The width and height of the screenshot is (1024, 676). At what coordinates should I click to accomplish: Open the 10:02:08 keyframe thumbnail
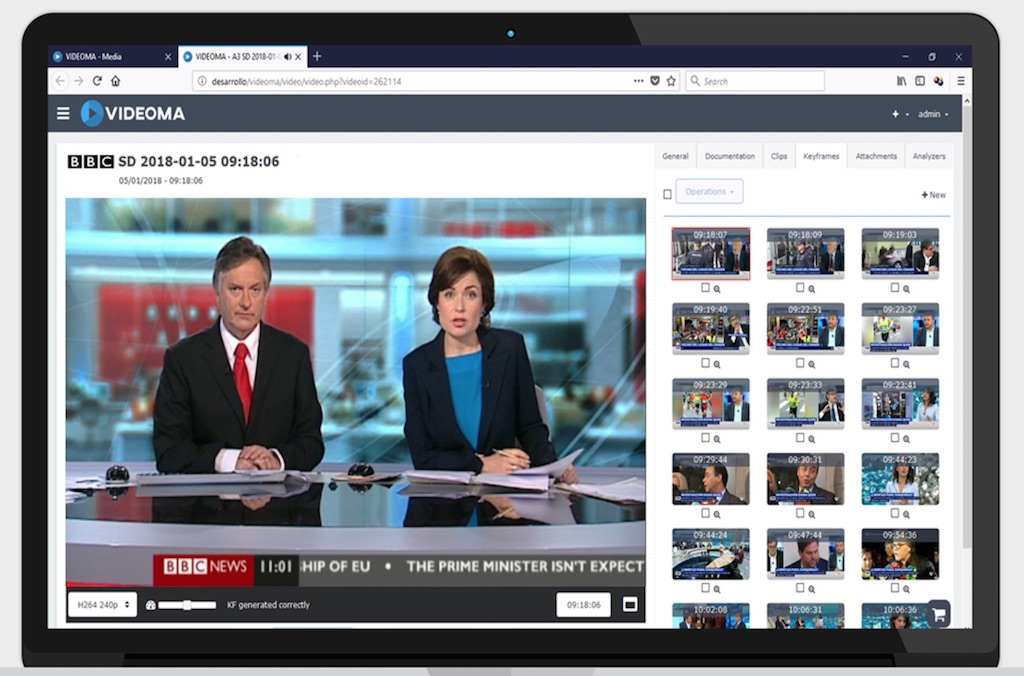(711, 616)
